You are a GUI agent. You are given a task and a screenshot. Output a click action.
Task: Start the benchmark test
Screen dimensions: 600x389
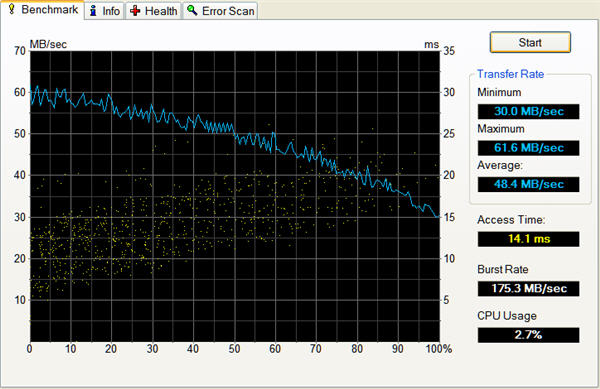coord(530,42)
